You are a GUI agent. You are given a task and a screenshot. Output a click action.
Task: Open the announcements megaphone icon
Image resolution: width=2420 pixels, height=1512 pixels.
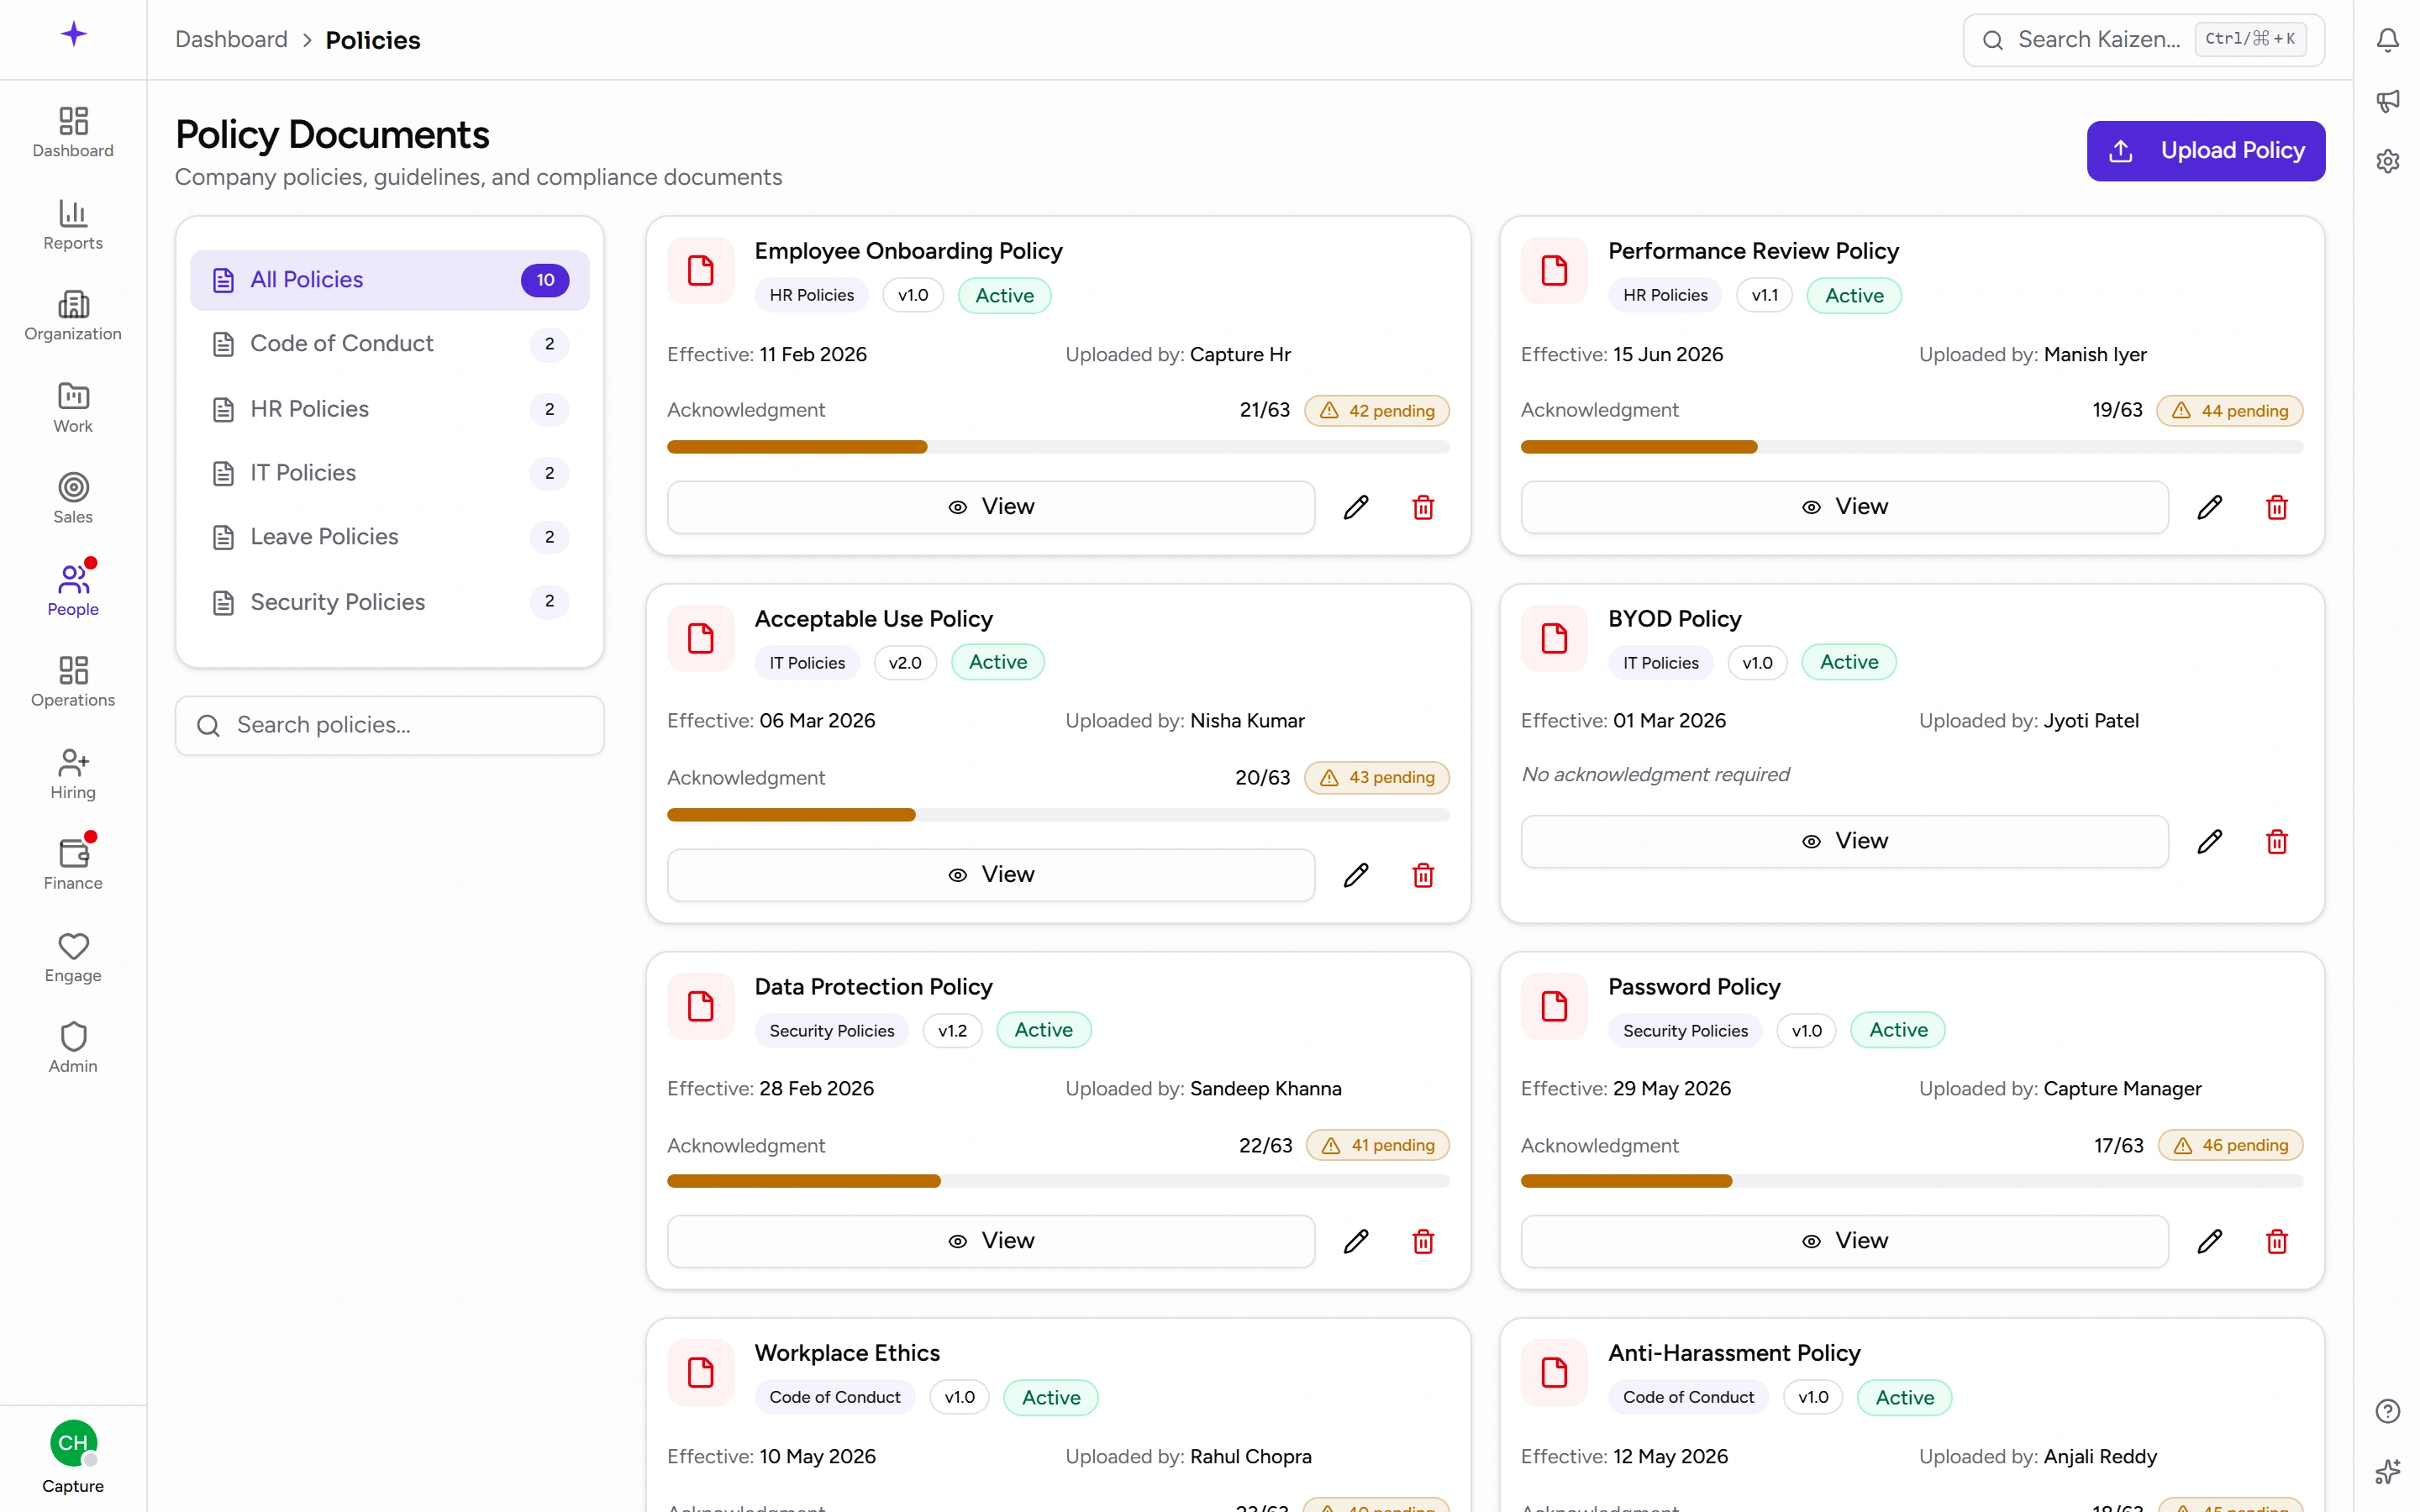(x=2387, y=101)
